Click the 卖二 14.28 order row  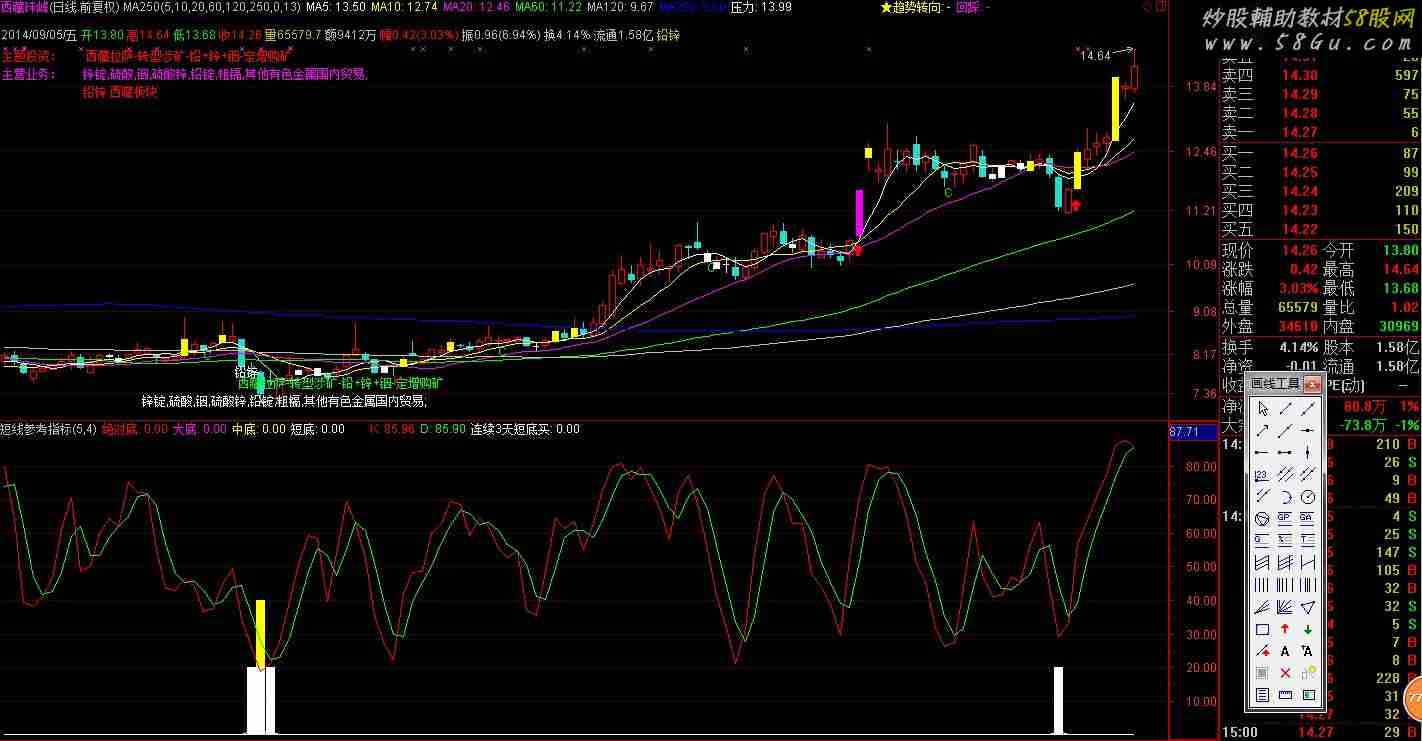1321,113
